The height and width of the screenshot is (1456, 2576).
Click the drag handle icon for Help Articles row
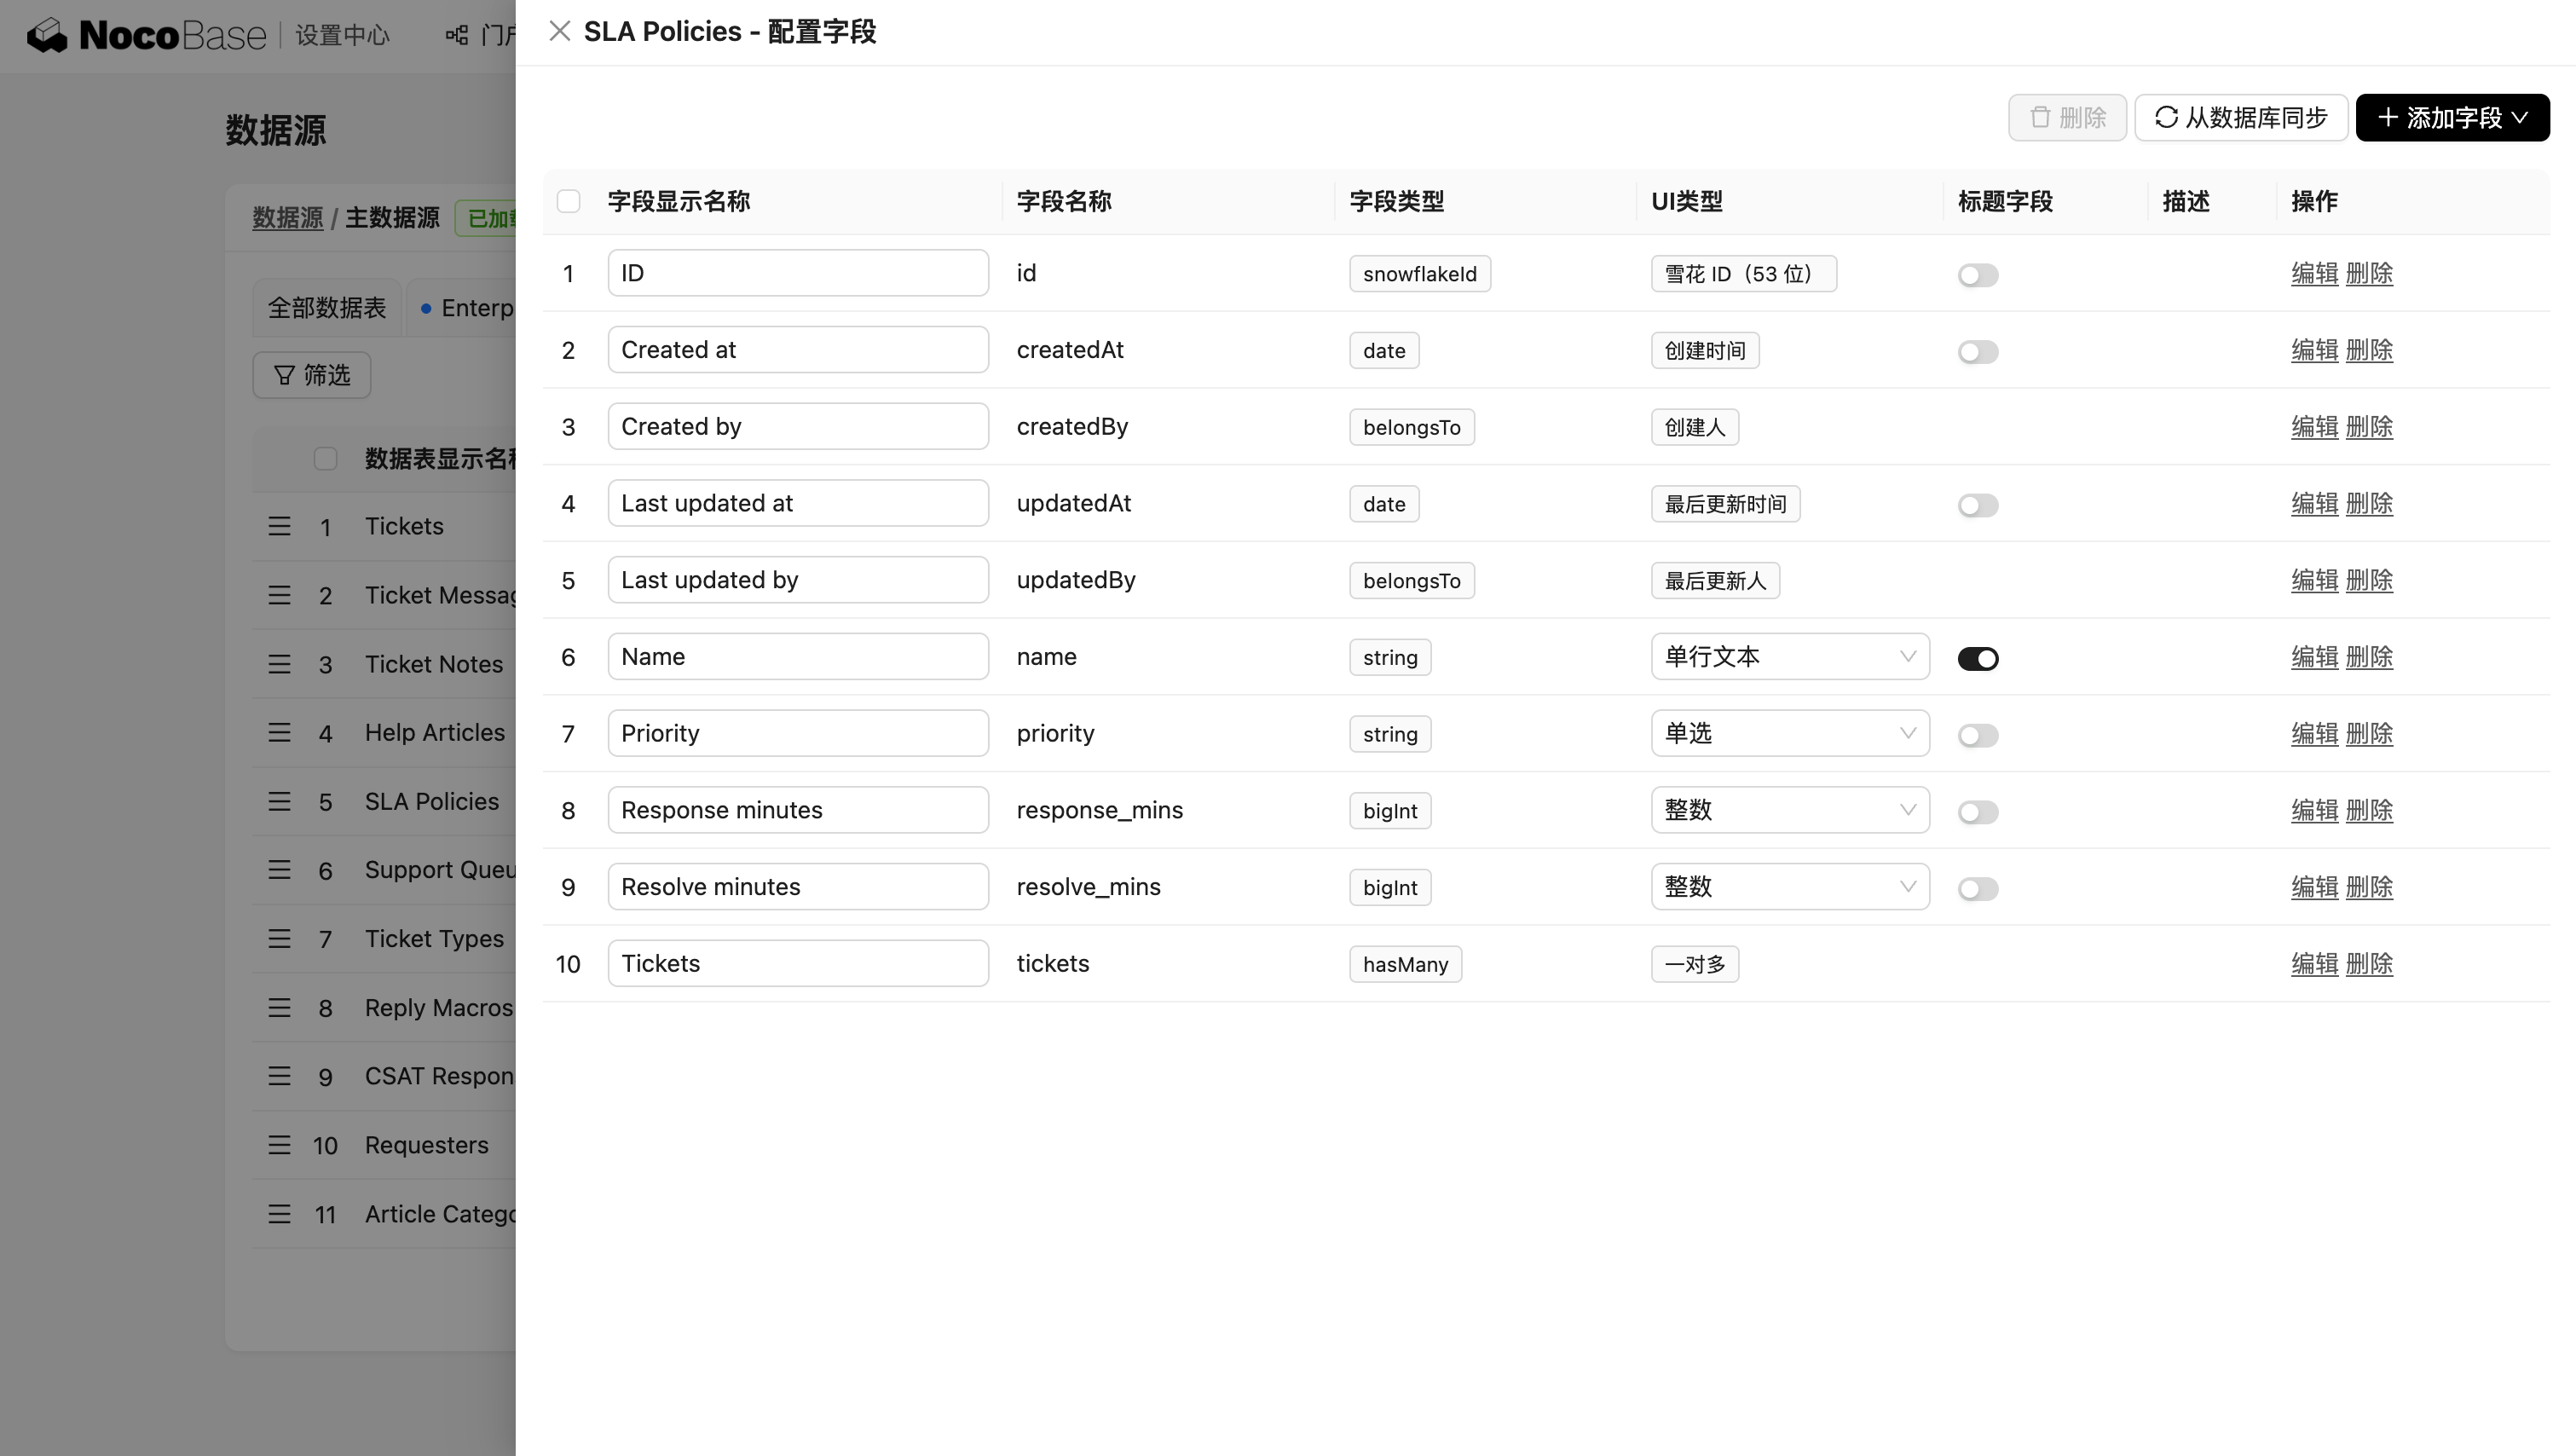(279, 733)
